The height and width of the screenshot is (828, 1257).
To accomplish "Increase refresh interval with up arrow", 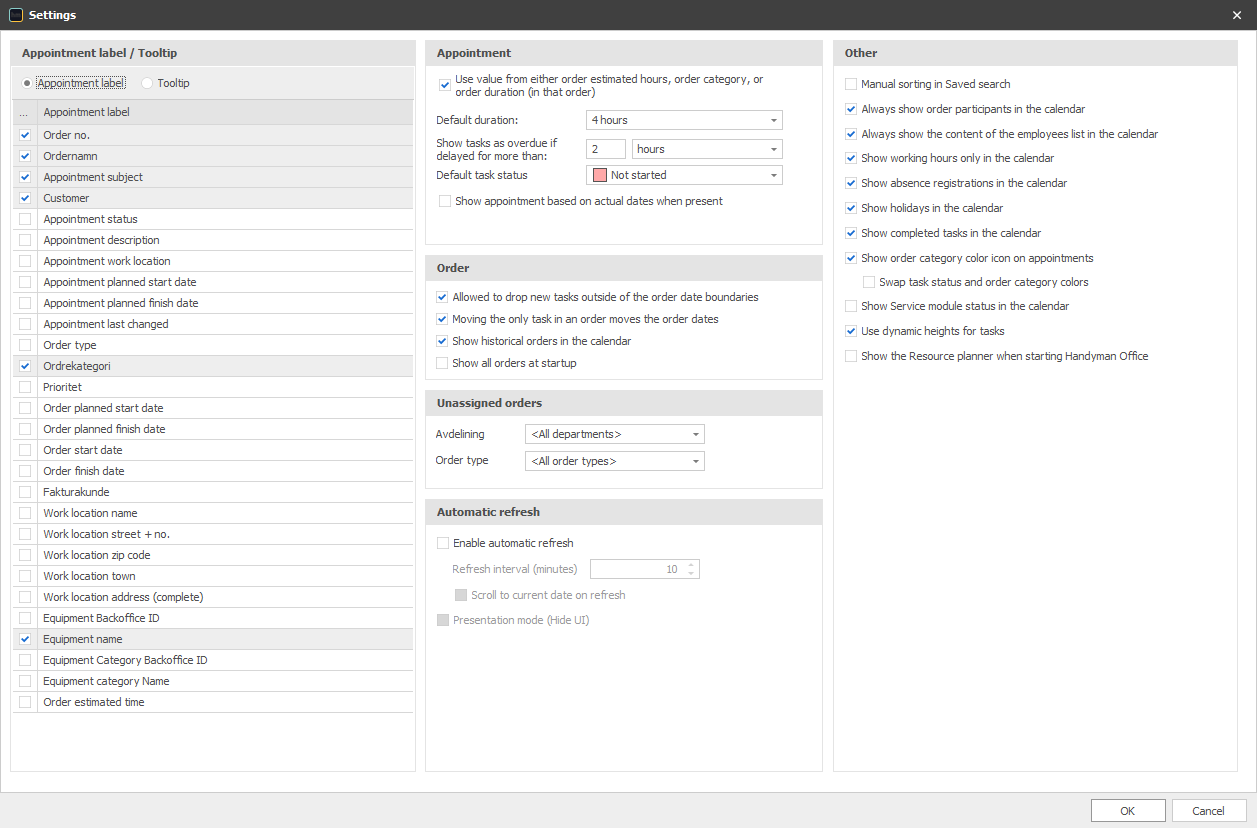I will coord(691,565).
